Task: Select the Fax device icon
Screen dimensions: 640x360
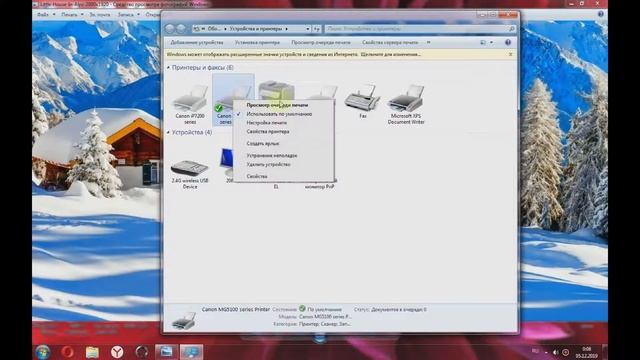Action: [x=362, y=101]
